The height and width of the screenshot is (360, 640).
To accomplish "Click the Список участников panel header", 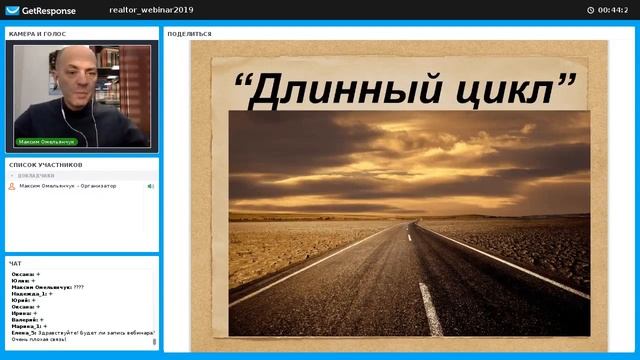I will pos(46,165).
